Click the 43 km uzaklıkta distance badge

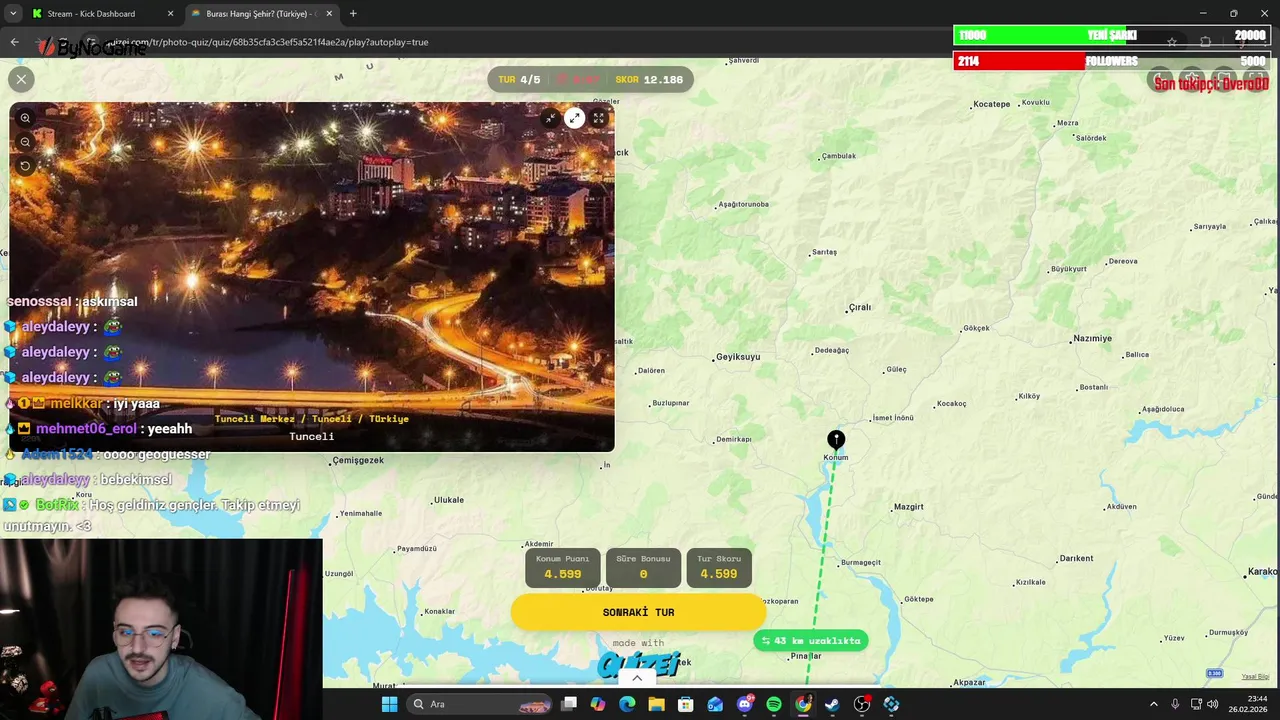(x=811, y=641)
